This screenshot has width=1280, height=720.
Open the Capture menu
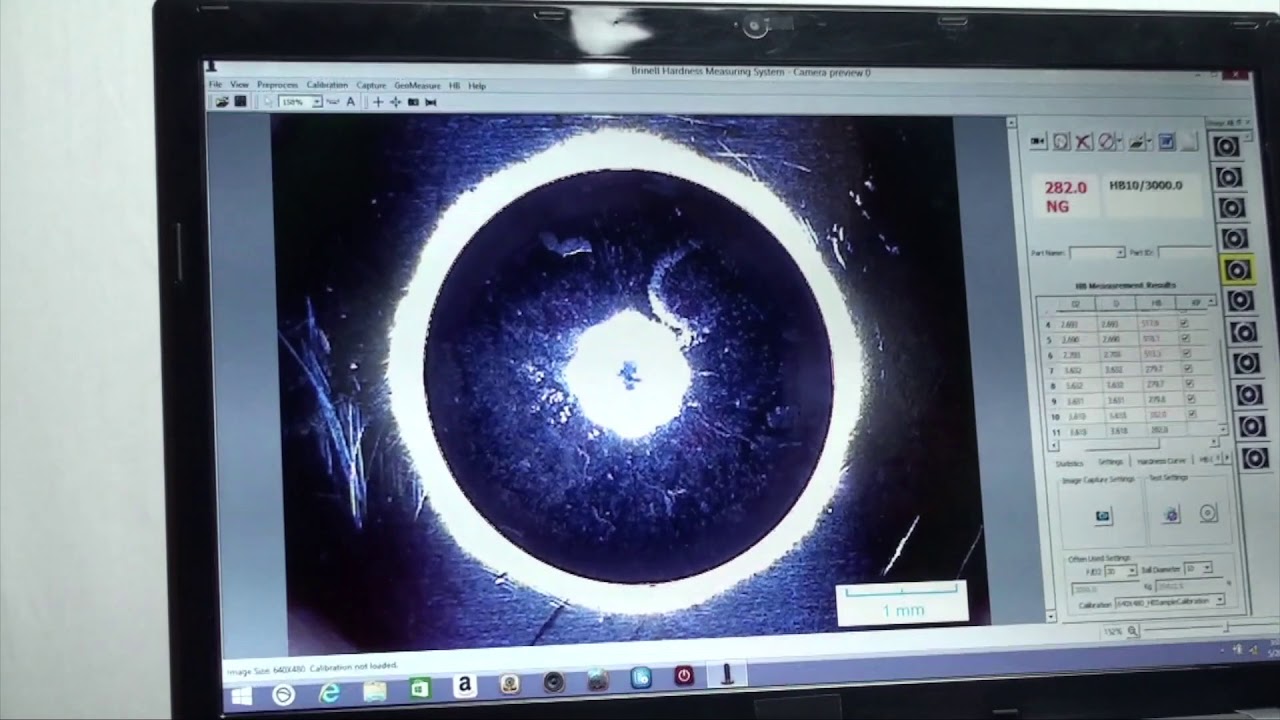coord(371,86)
